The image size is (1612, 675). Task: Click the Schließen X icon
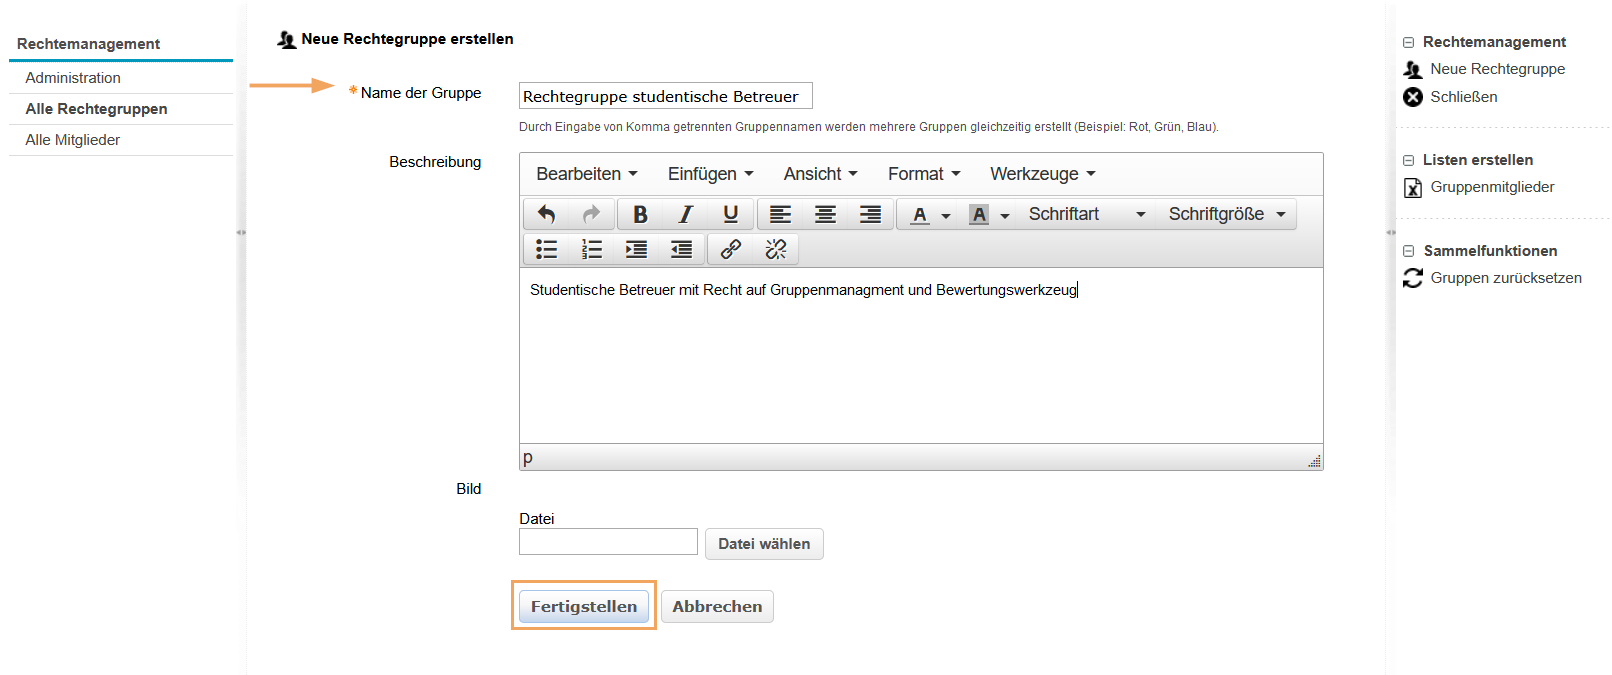tap(1412, 97)
